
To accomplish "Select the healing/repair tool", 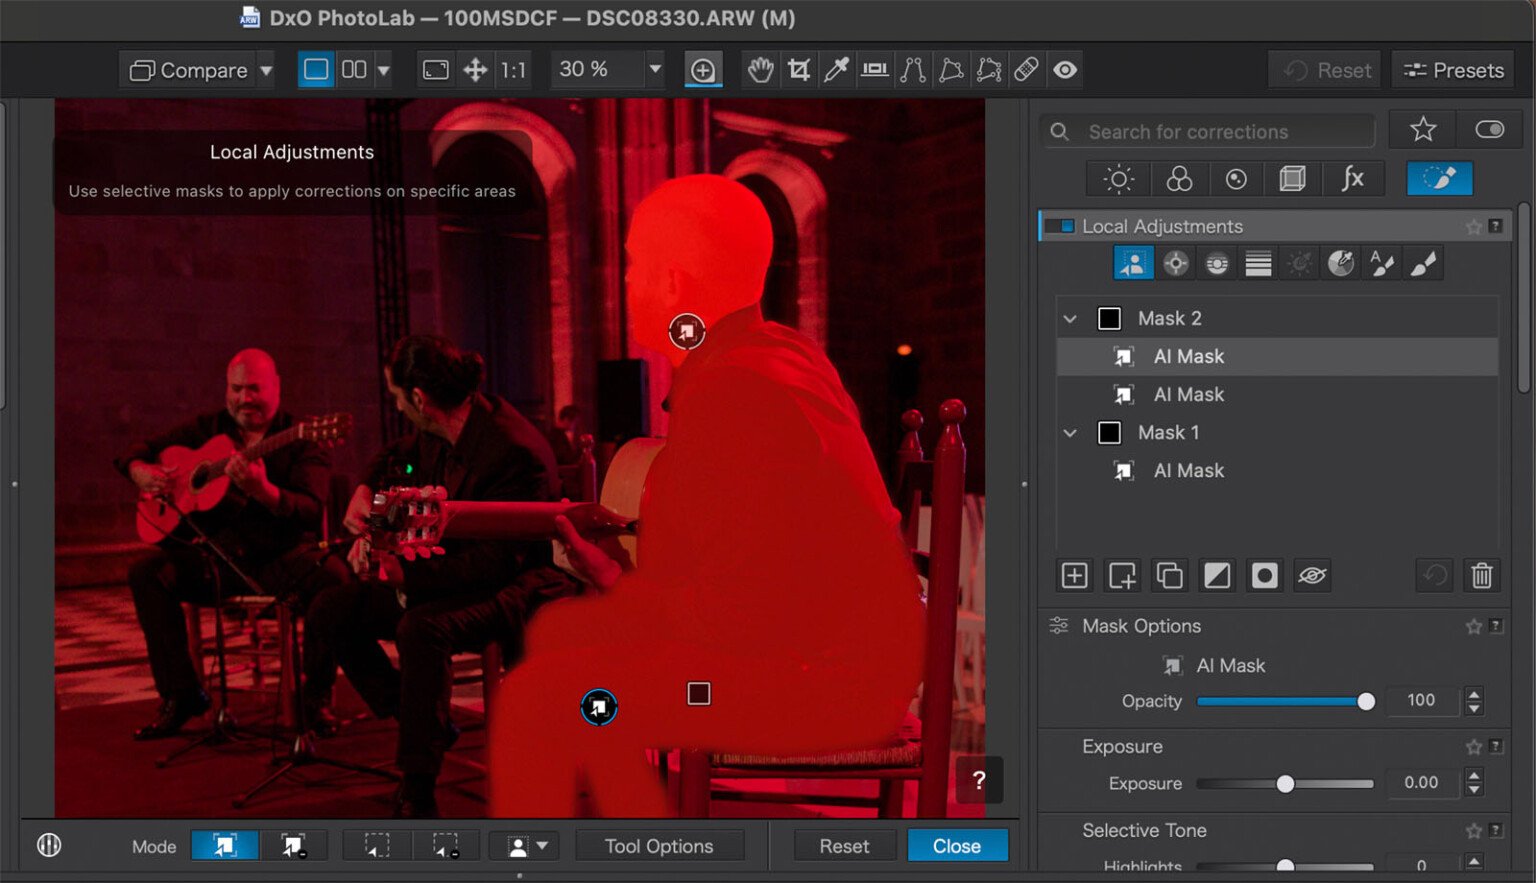I will point(1026,69).
